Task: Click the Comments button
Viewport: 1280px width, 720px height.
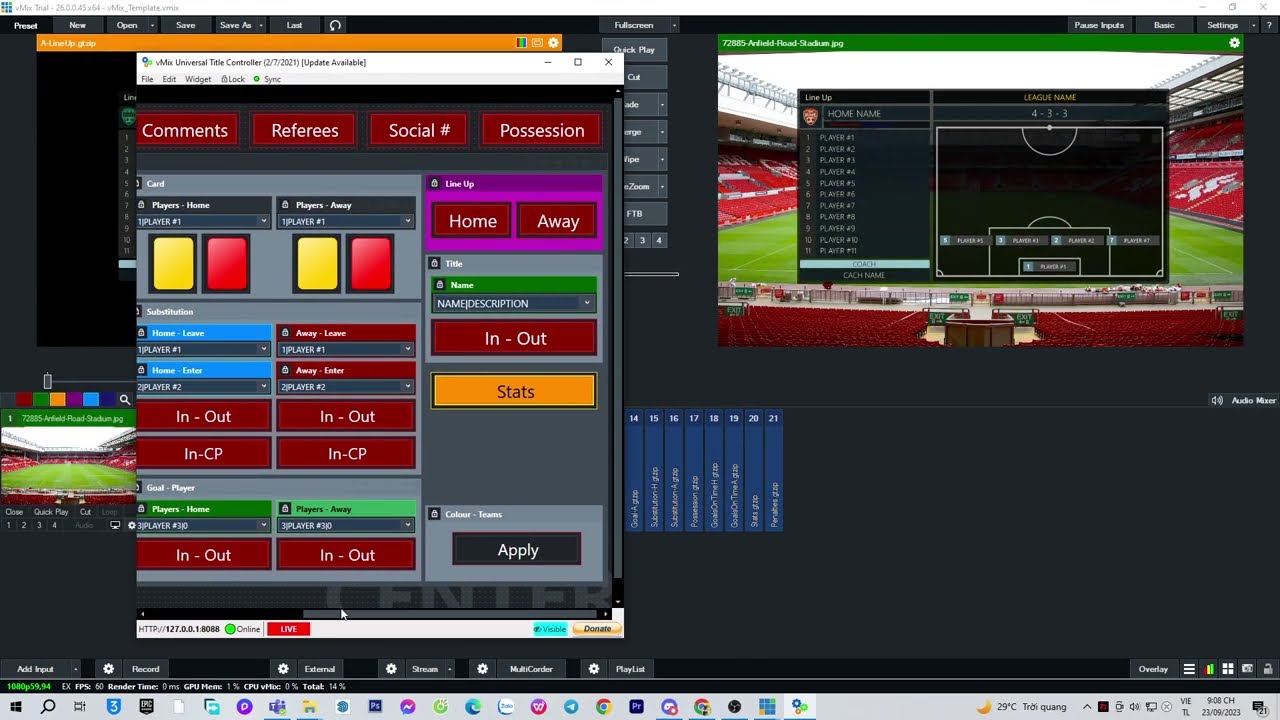Action: pyautogui.click(x=185, y=130)
